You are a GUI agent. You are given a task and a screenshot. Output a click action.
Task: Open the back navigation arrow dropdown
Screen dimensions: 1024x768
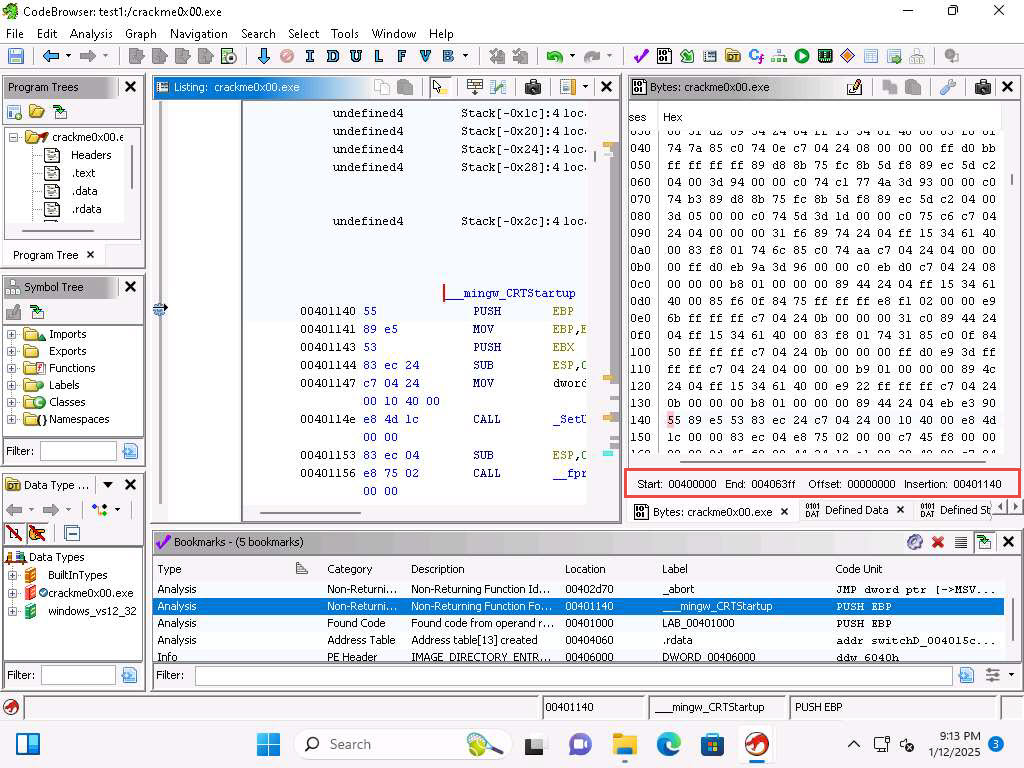(67, 56)
